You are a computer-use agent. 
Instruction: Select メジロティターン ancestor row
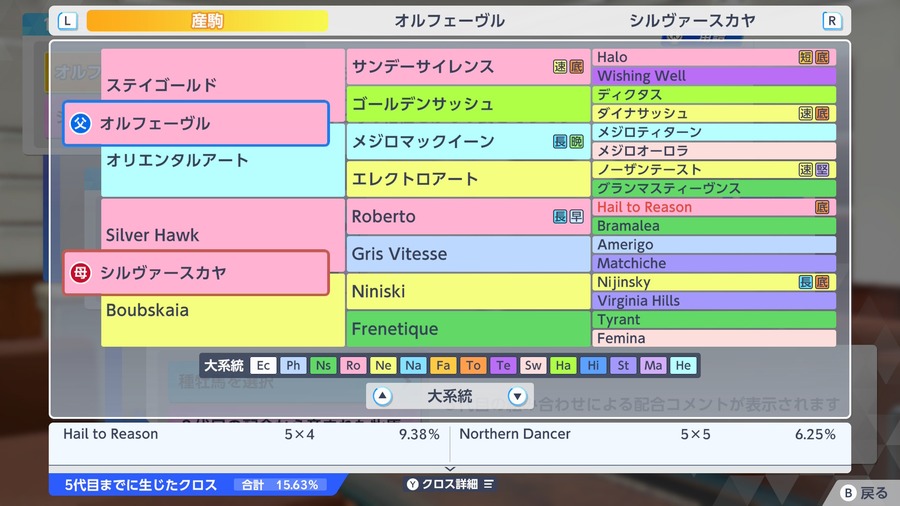[x=714, y=132]
